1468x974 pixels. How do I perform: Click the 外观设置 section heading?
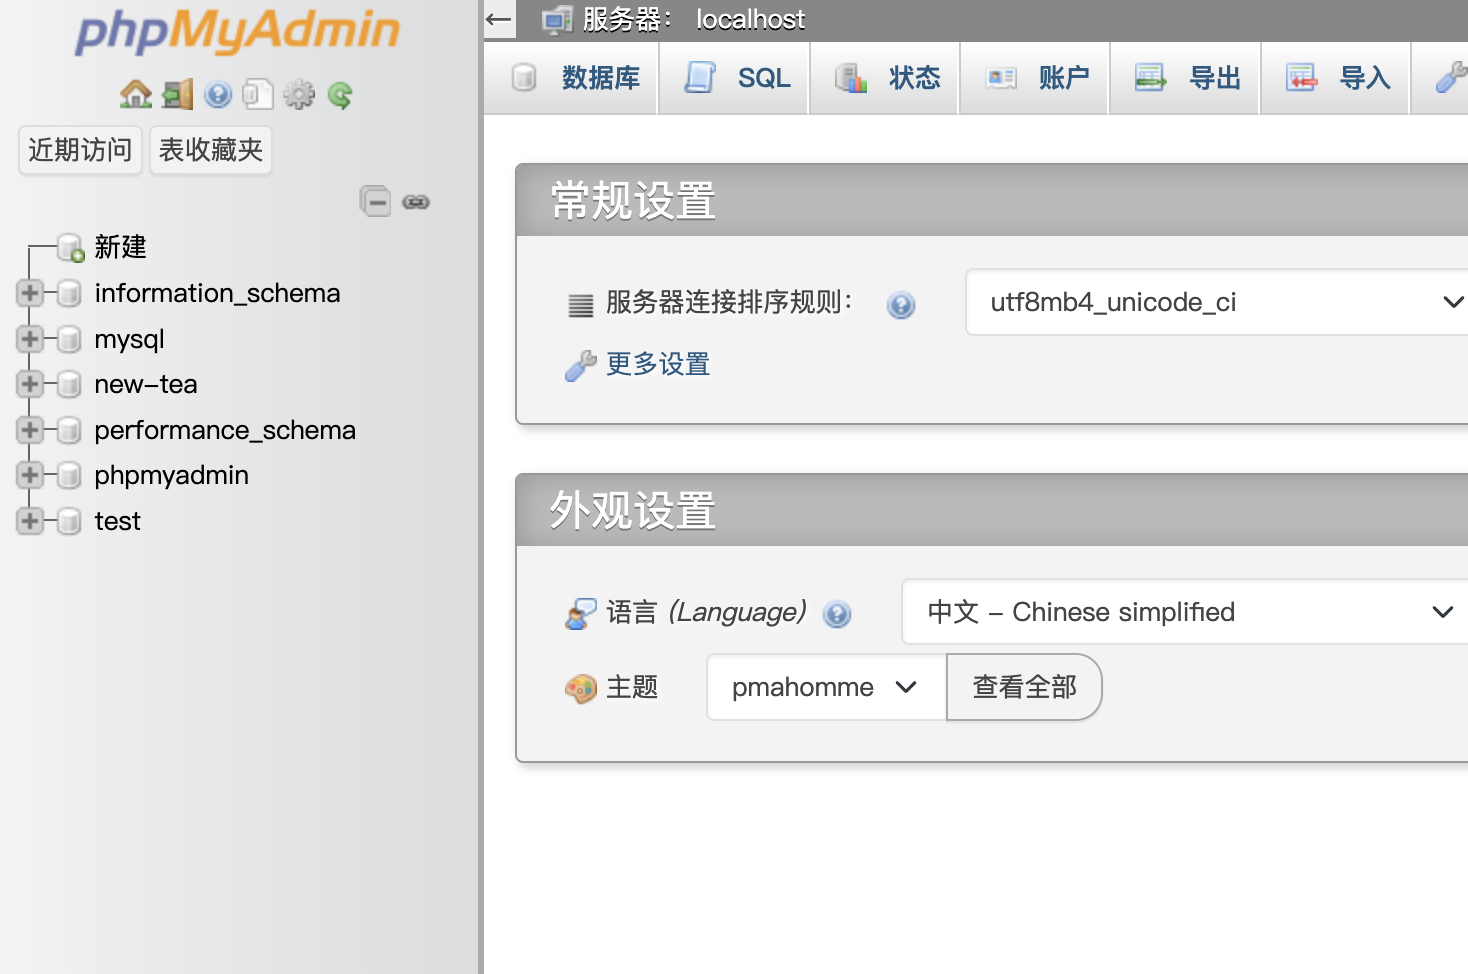[x=633, y=511]
